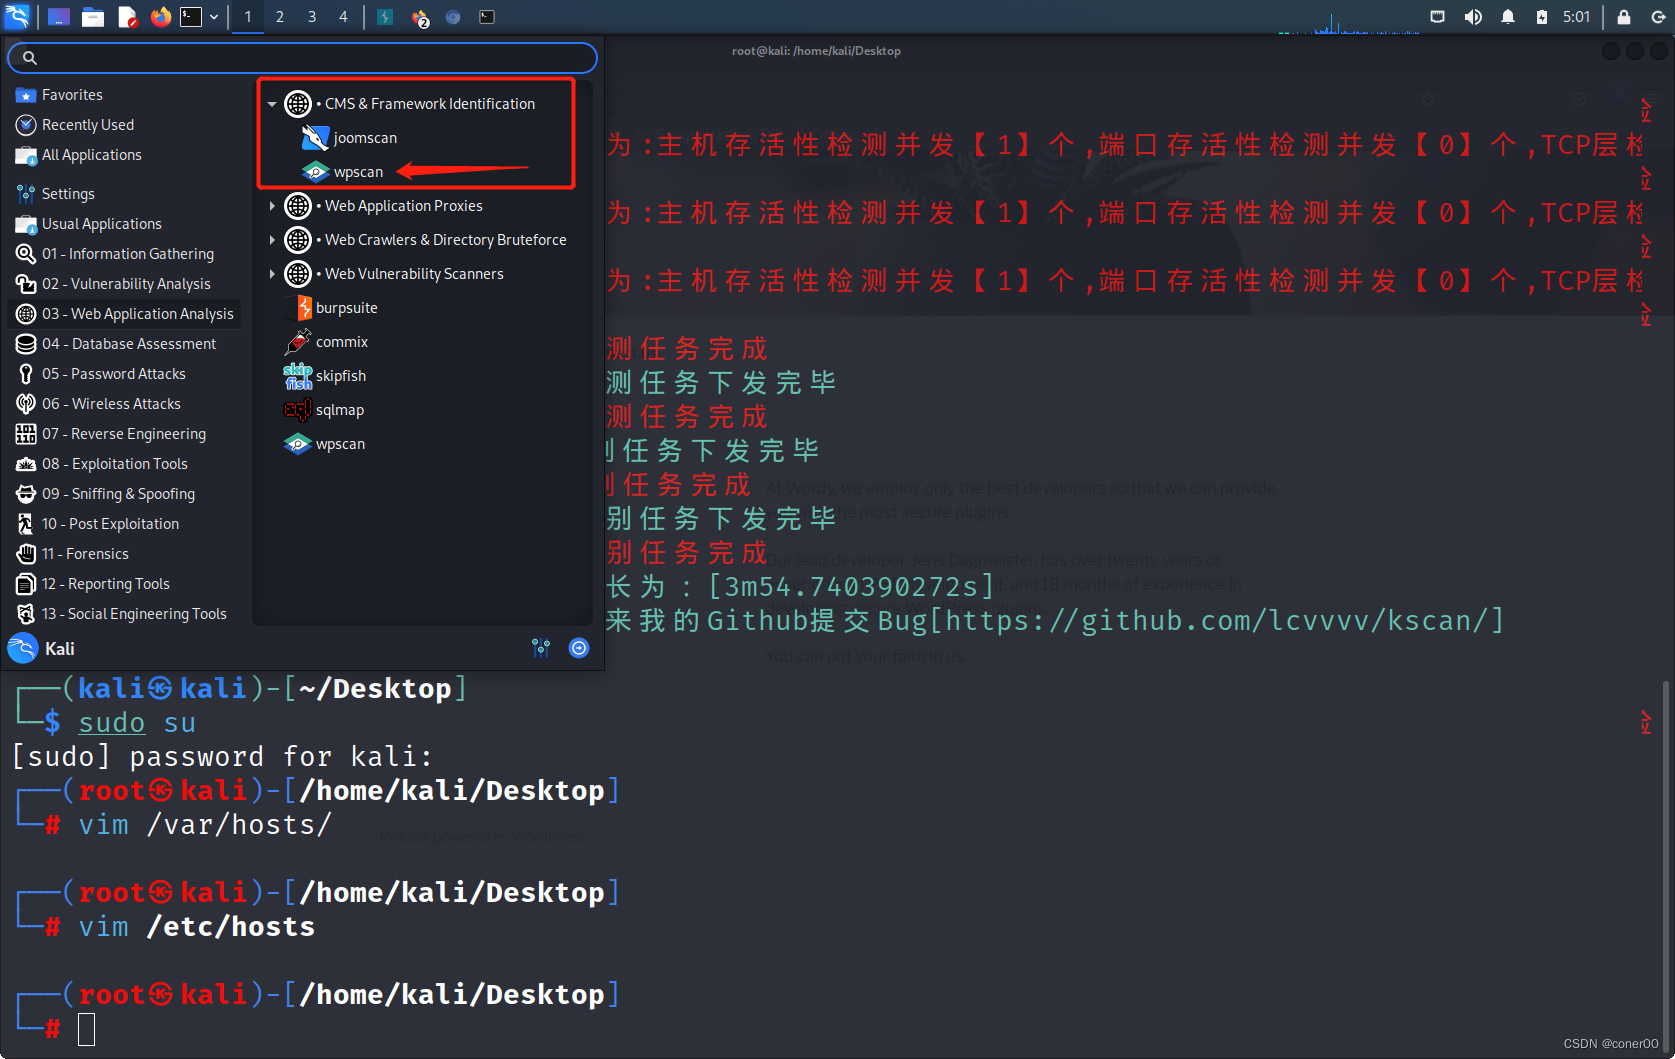The image size is (1675, 1059).
Task: Select the blue circular app taskbar icon
Action: (x=453, y=17)
